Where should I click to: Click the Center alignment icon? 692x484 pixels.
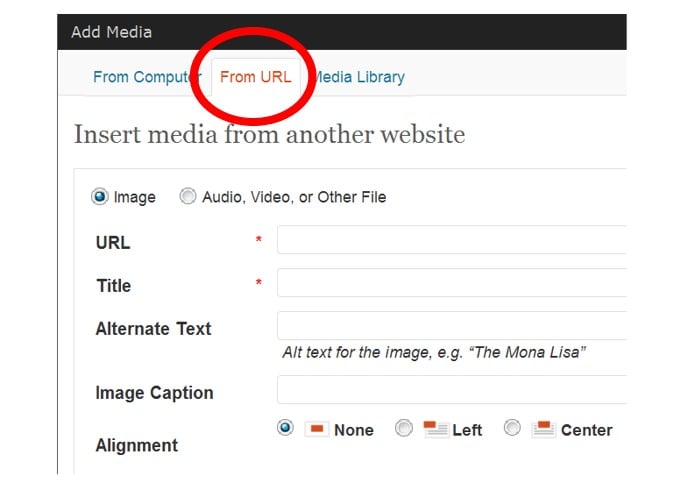click(x=544, y=429)
